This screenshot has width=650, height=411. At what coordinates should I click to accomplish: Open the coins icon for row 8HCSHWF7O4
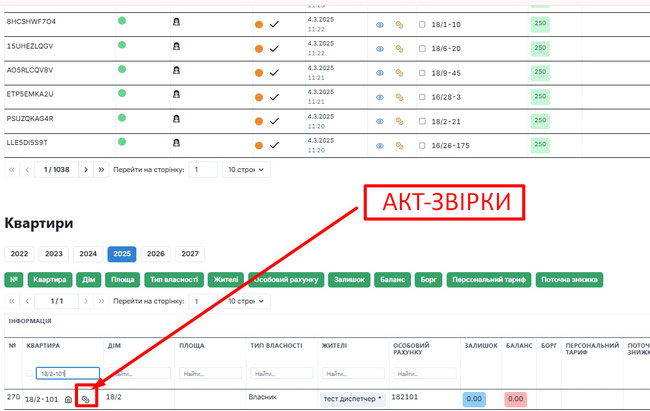[399, 25]
